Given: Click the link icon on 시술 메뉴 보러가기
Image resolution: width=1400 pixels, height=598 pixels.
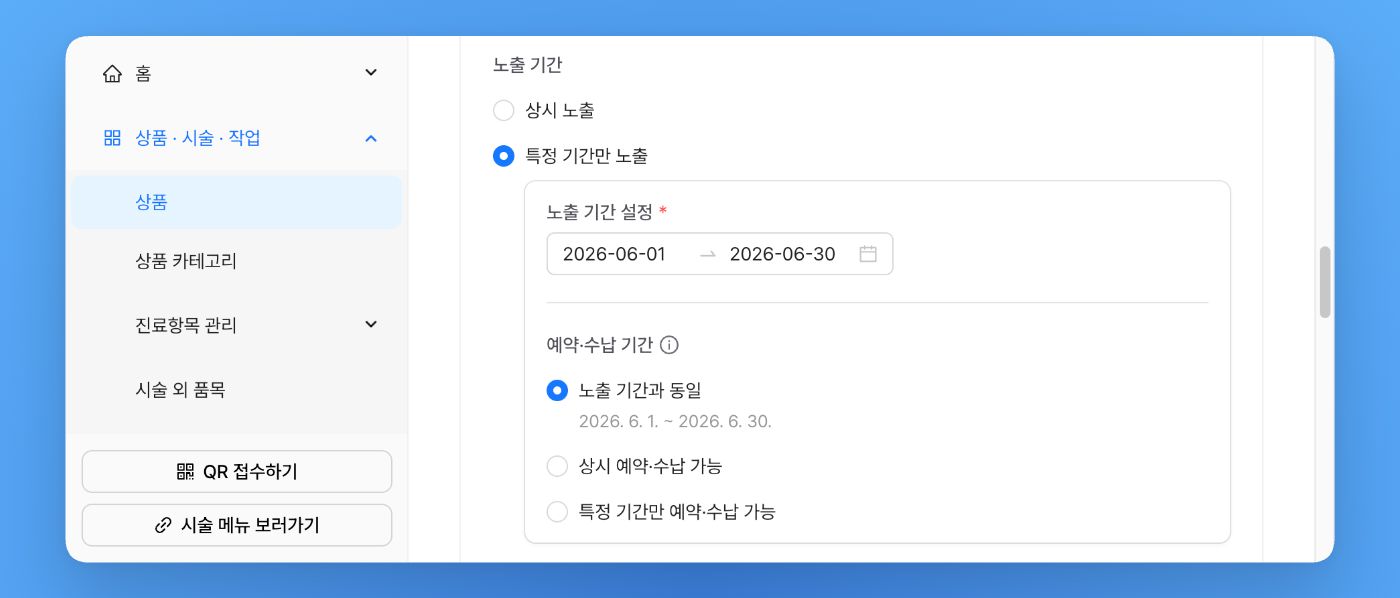Looking at the screenshot, I should [x=163, y=526].
